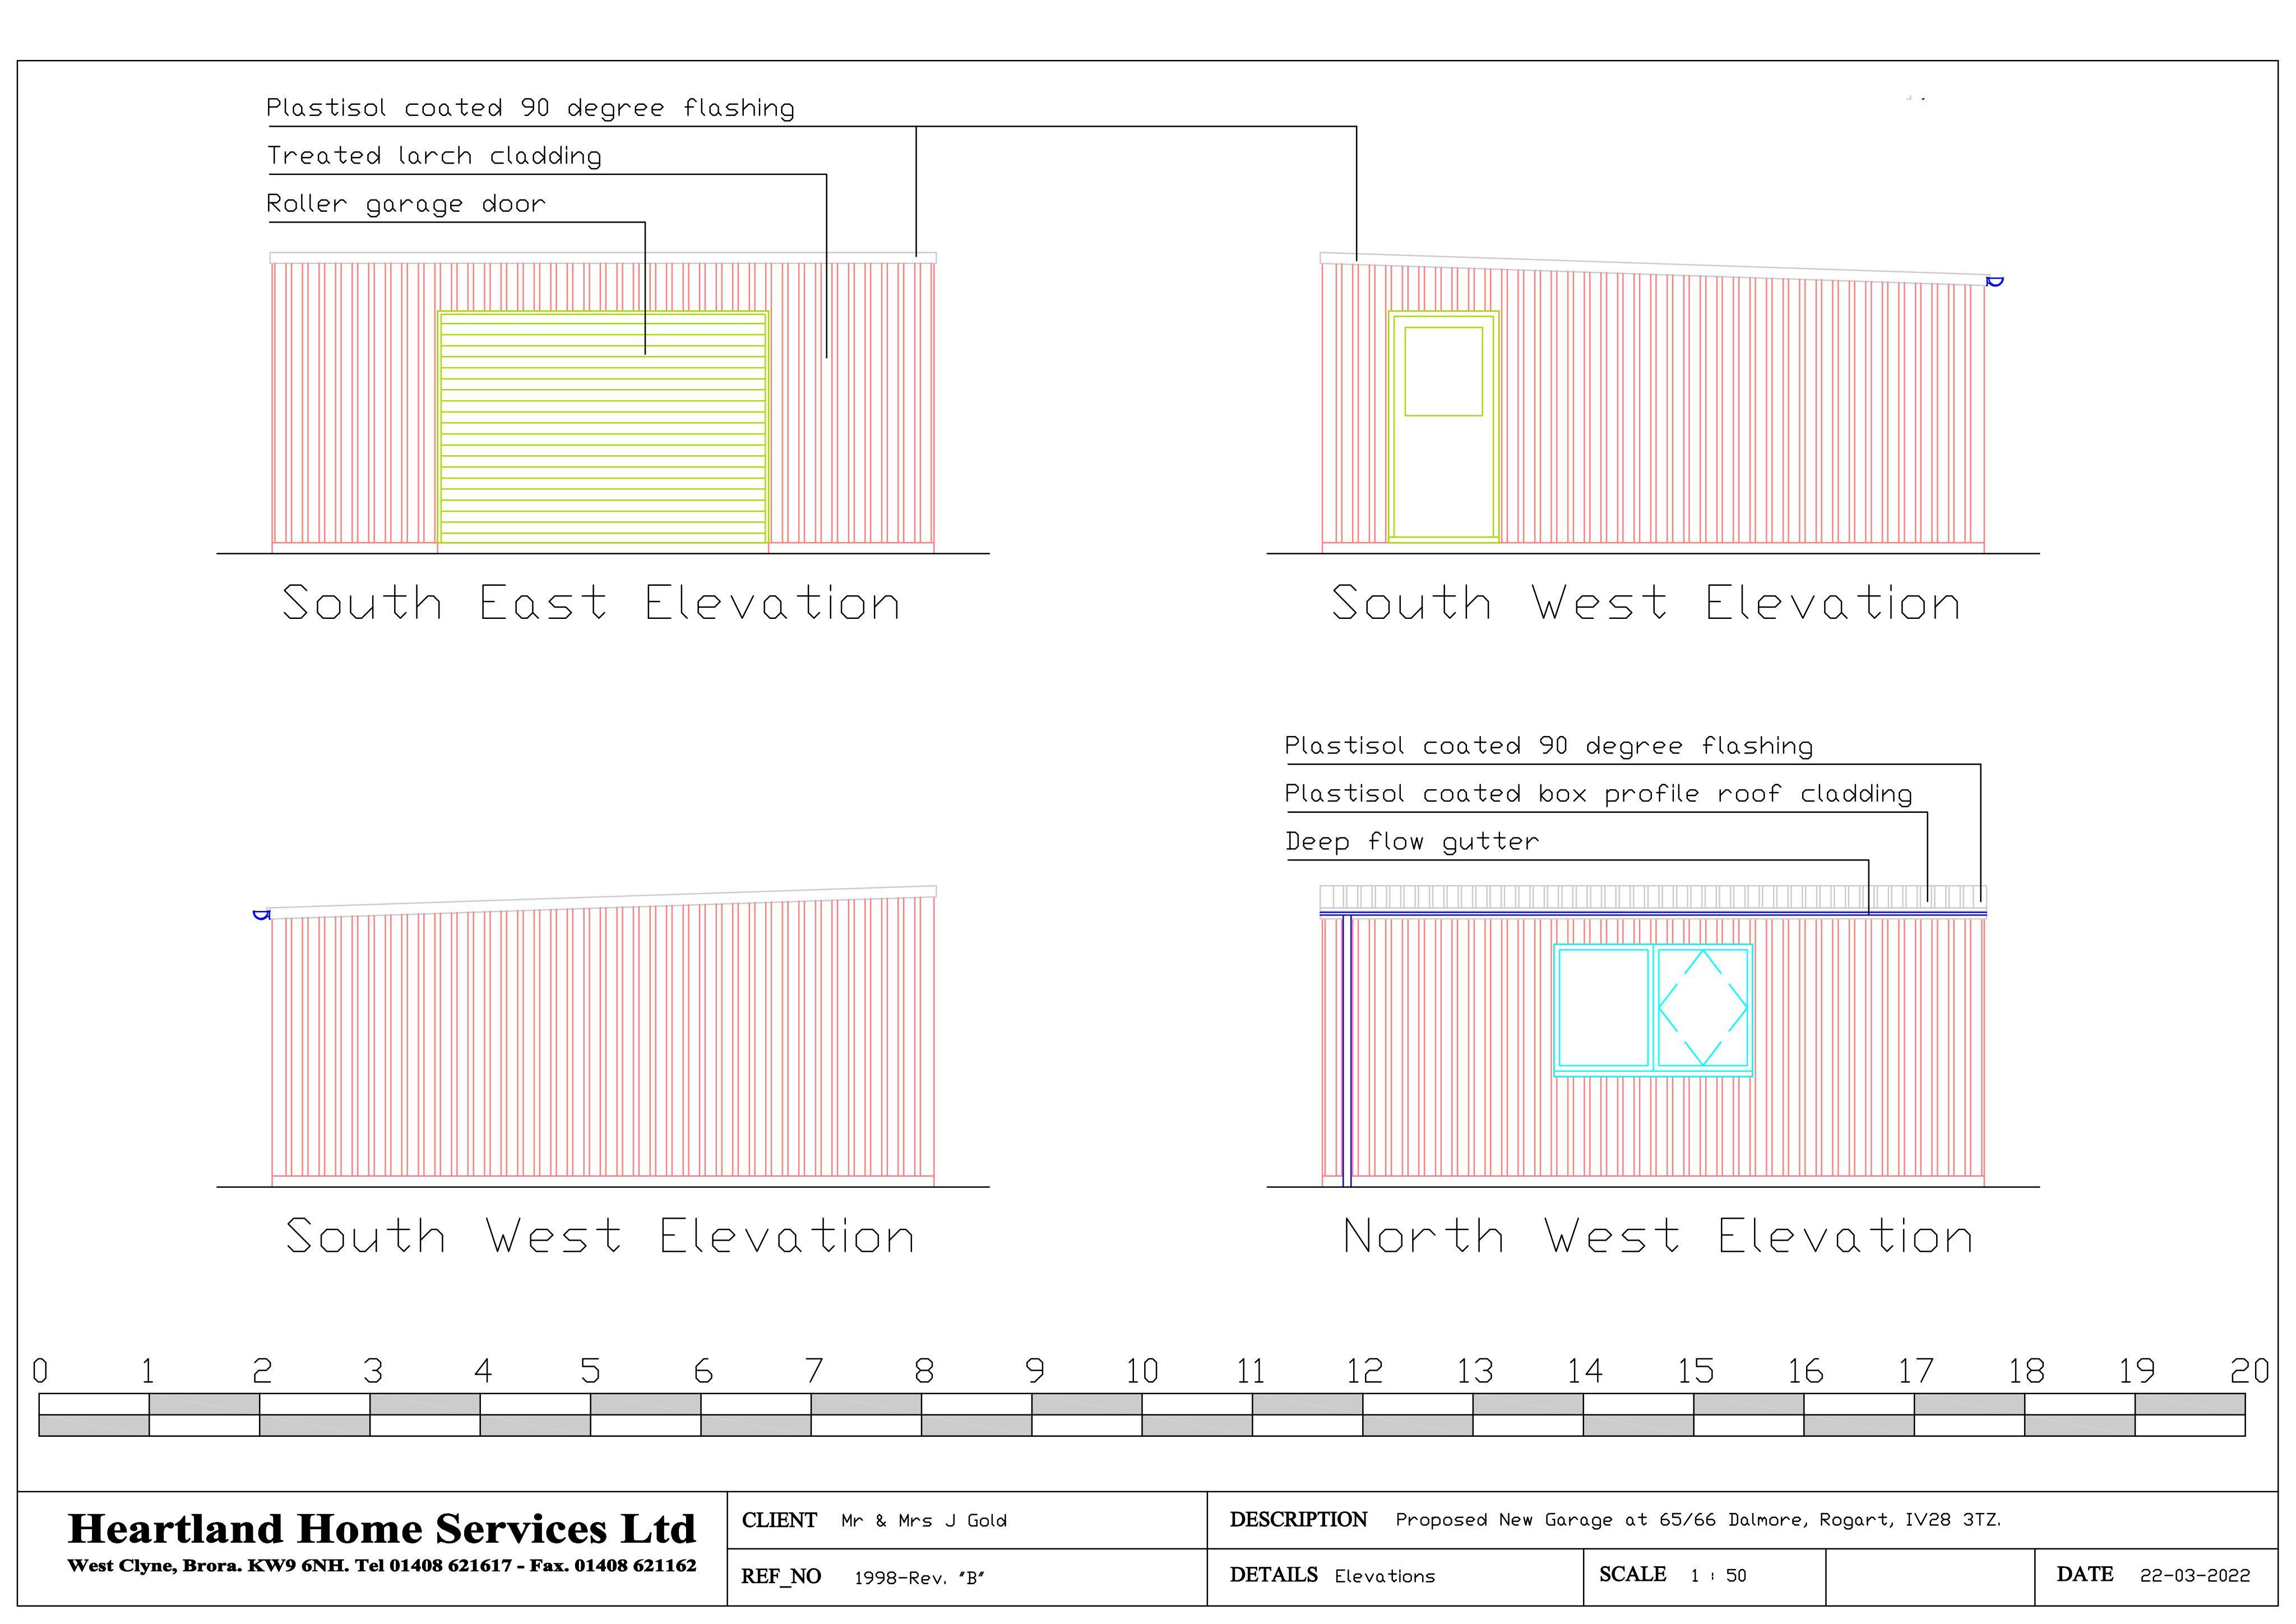The height and width of the screenshot is (1624, 2296).
Task: Click the 'Elevations' details value
Action: 1384,1577
